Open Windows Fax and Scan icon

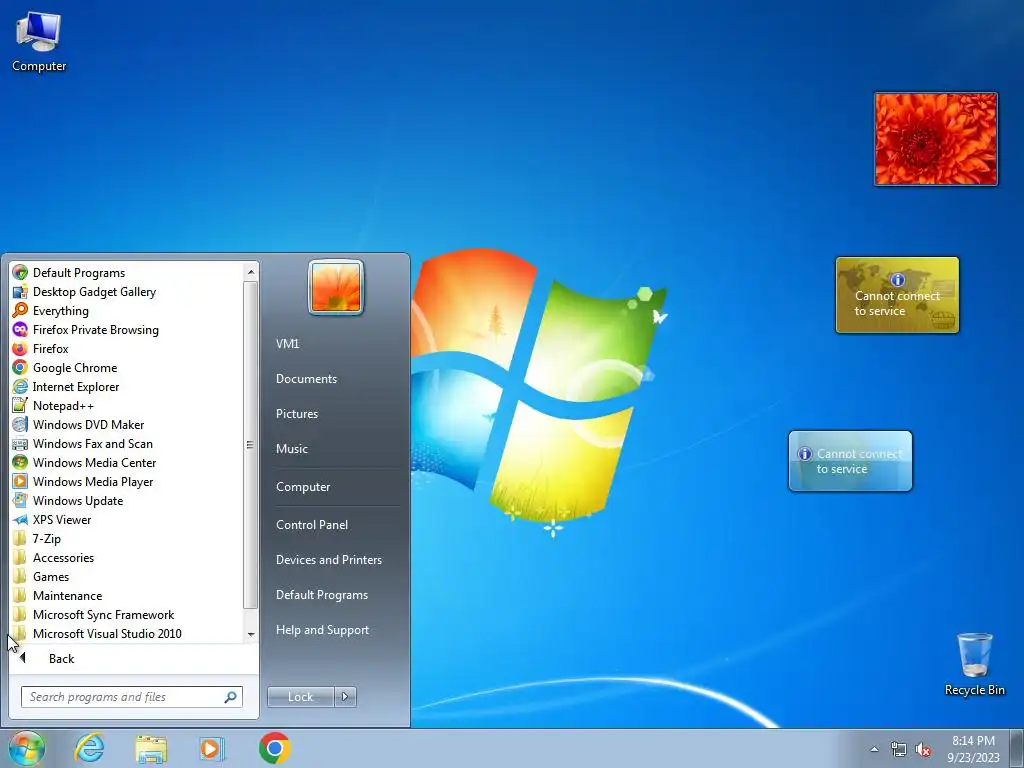click(20, 443)
